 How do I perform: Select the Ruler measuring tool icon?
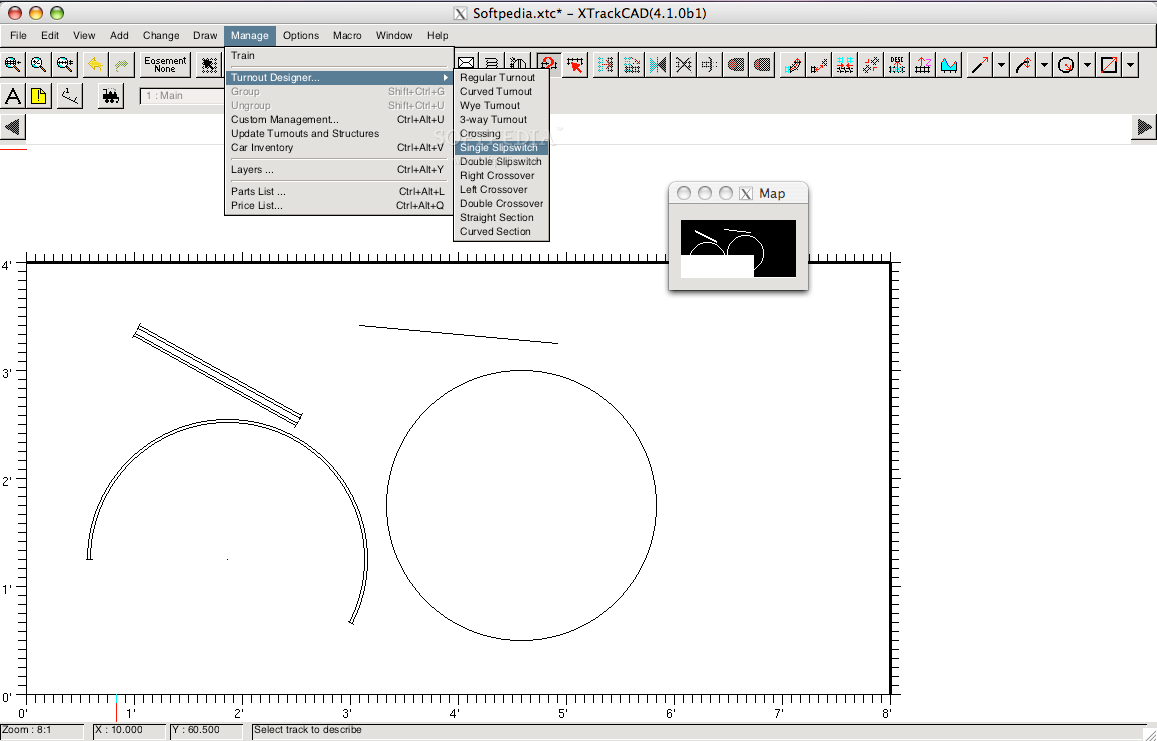pyautogui.click(x=70, y=96)
